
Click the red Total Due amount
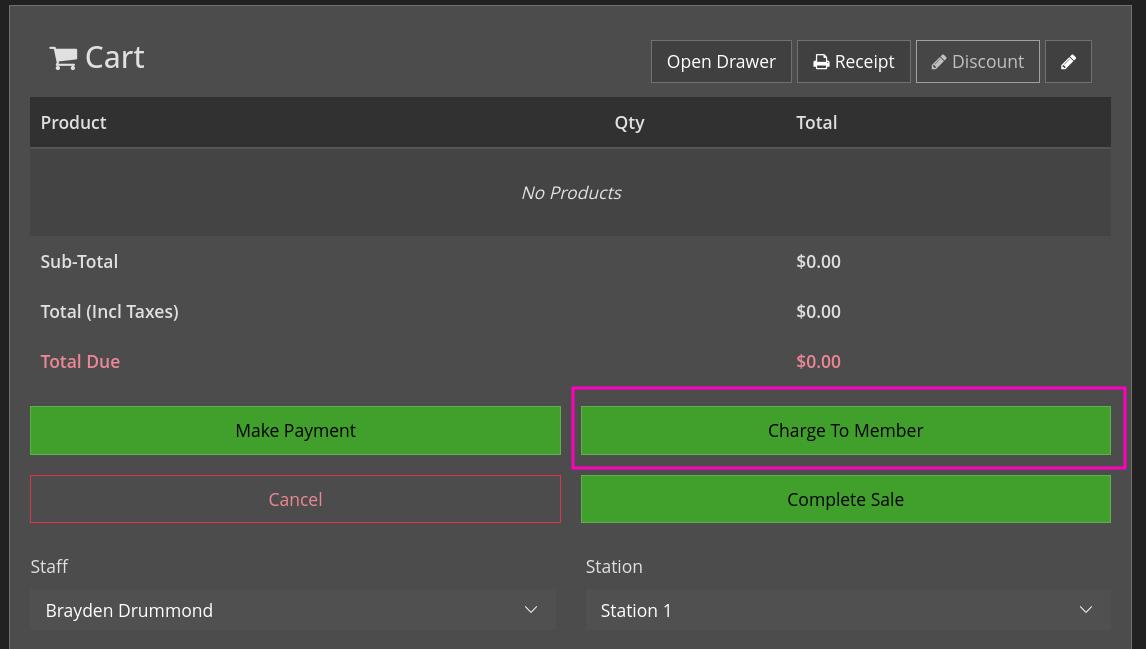(x=818, y=362)
